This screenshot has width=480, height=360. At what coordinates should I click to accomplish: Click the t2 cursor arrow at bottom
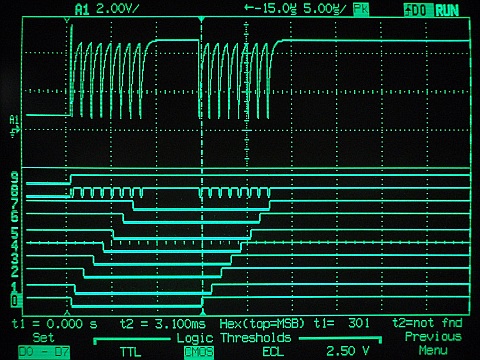(202, 313)
